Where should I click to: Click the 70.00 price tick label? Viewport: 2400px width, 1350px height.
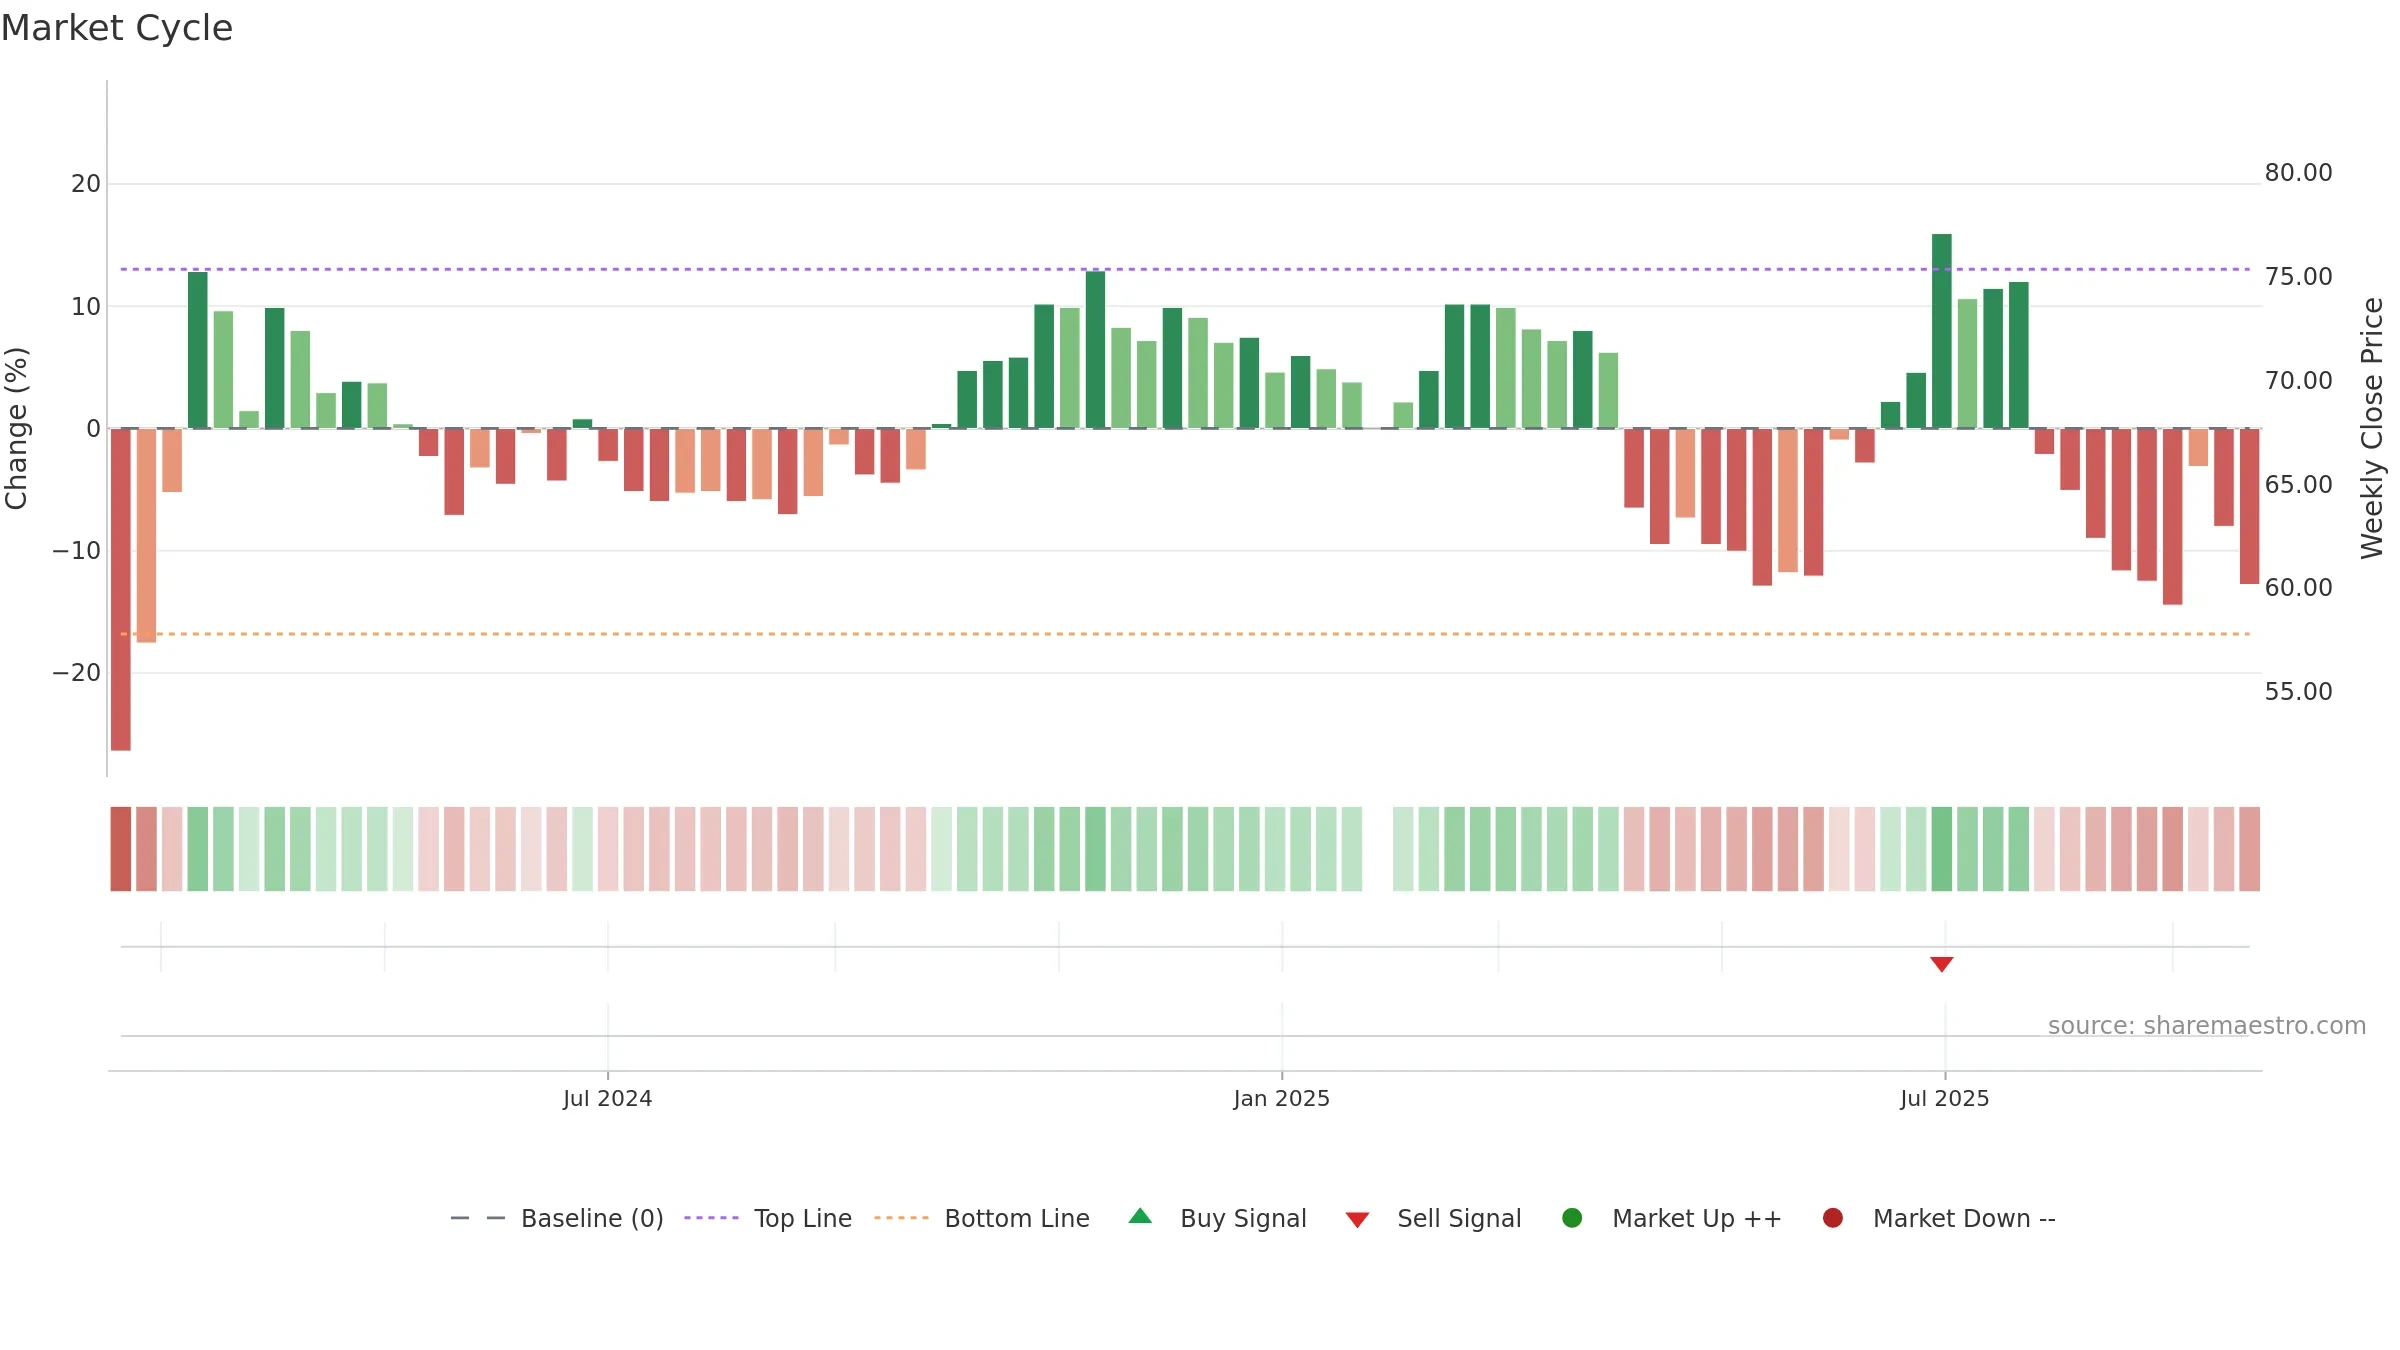coord(2298,381)
